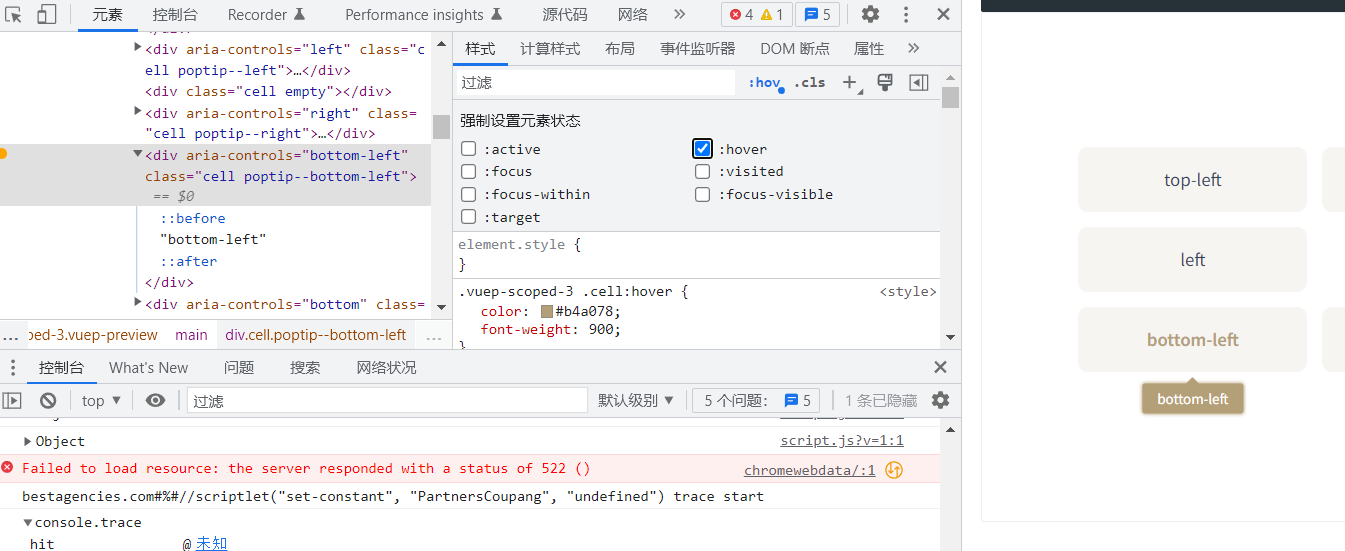Image resolution: width=1345 pixels, height=551 pixels.
Task: Open the Recorder tab
Action: pyautogui.click(x=267, y=15)
